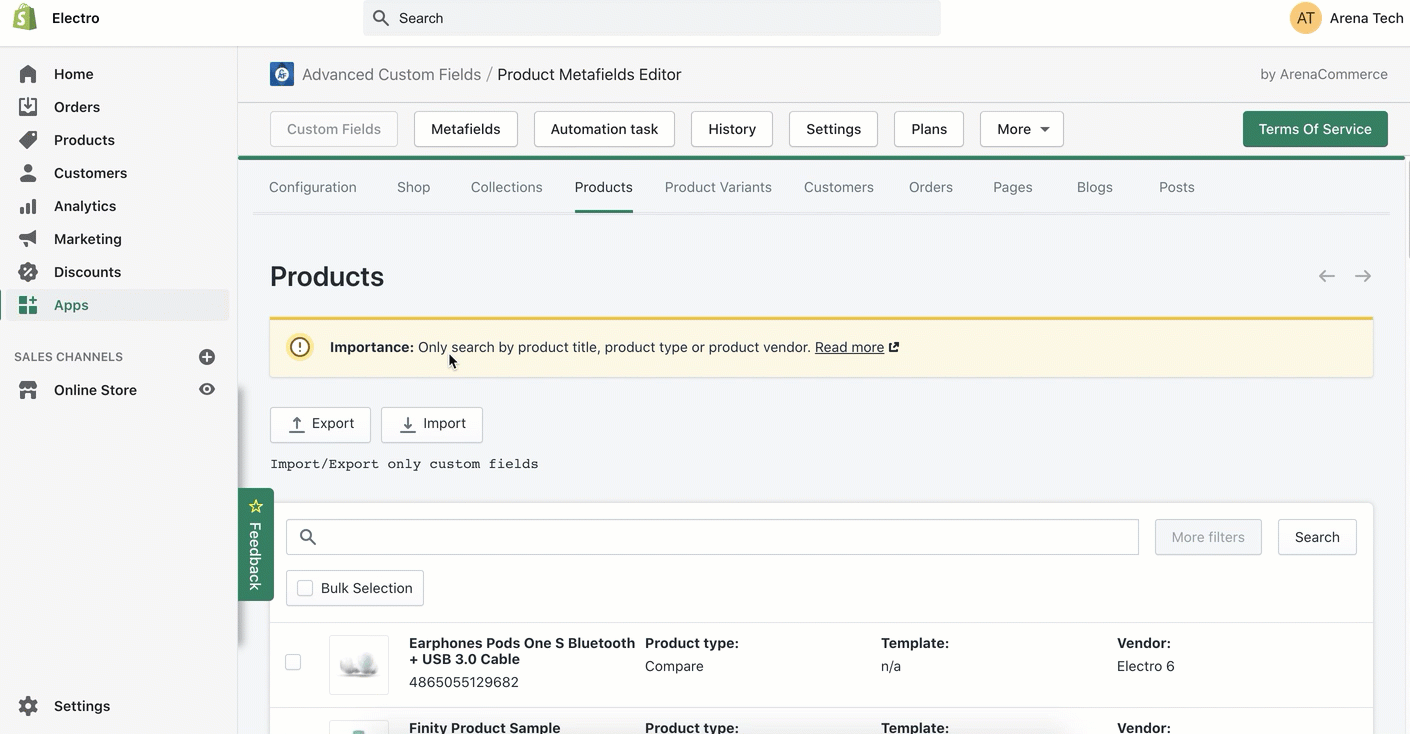Switch to the Collections tab

(506, 187)
